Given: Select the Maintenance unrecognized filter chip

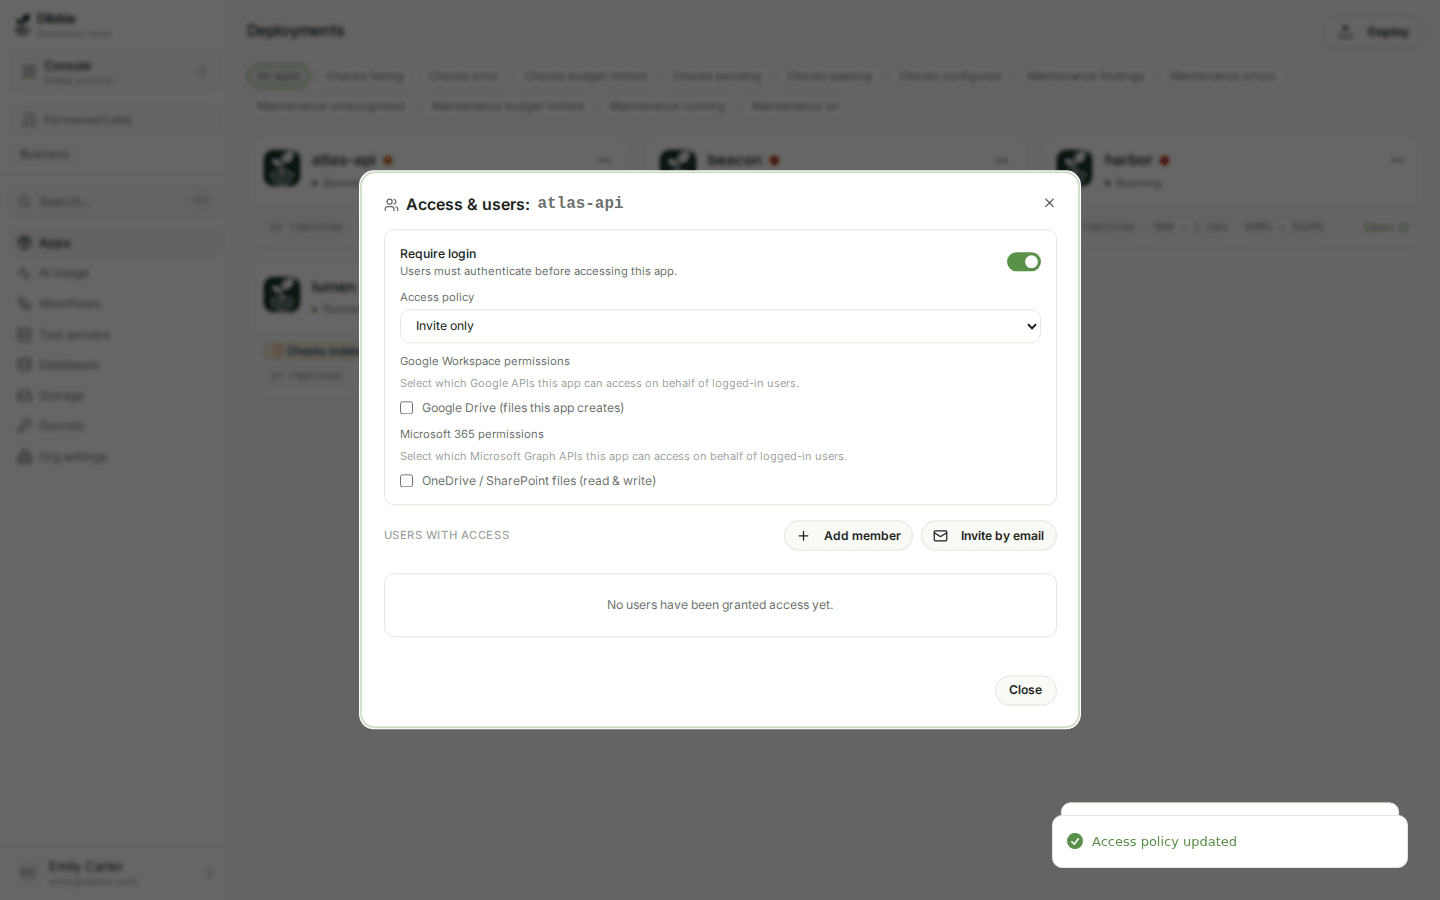Looking at the screenshot, I should (331, 106).
